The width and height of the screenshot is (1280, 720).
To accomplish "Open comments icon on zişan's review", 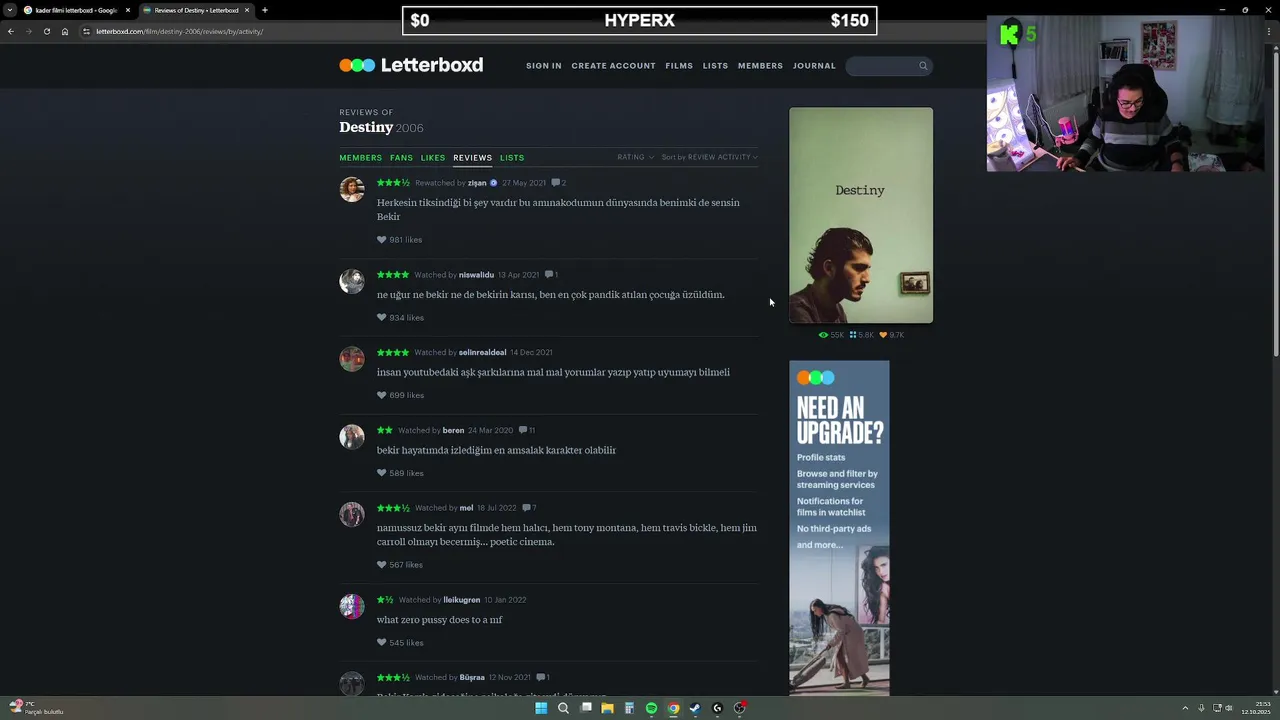I will pos(556,183).
